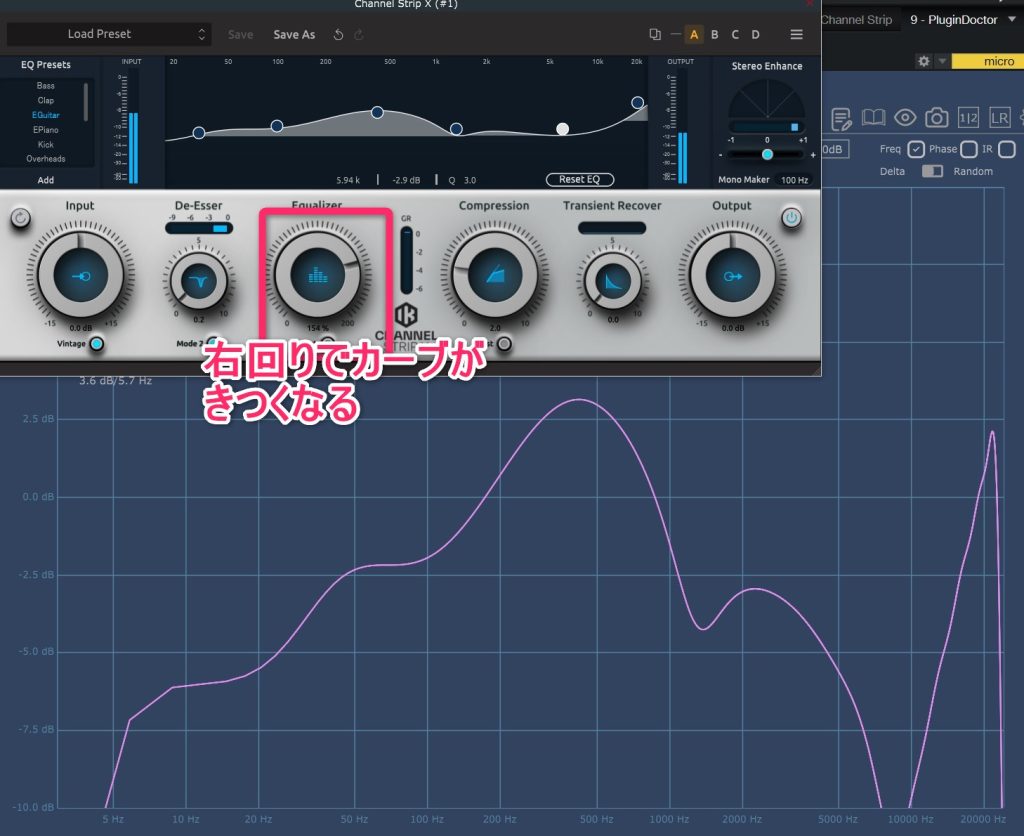This screenshot has height=836, width=1024.
Task: Click the LR channel icon
Action: (999, 118)
